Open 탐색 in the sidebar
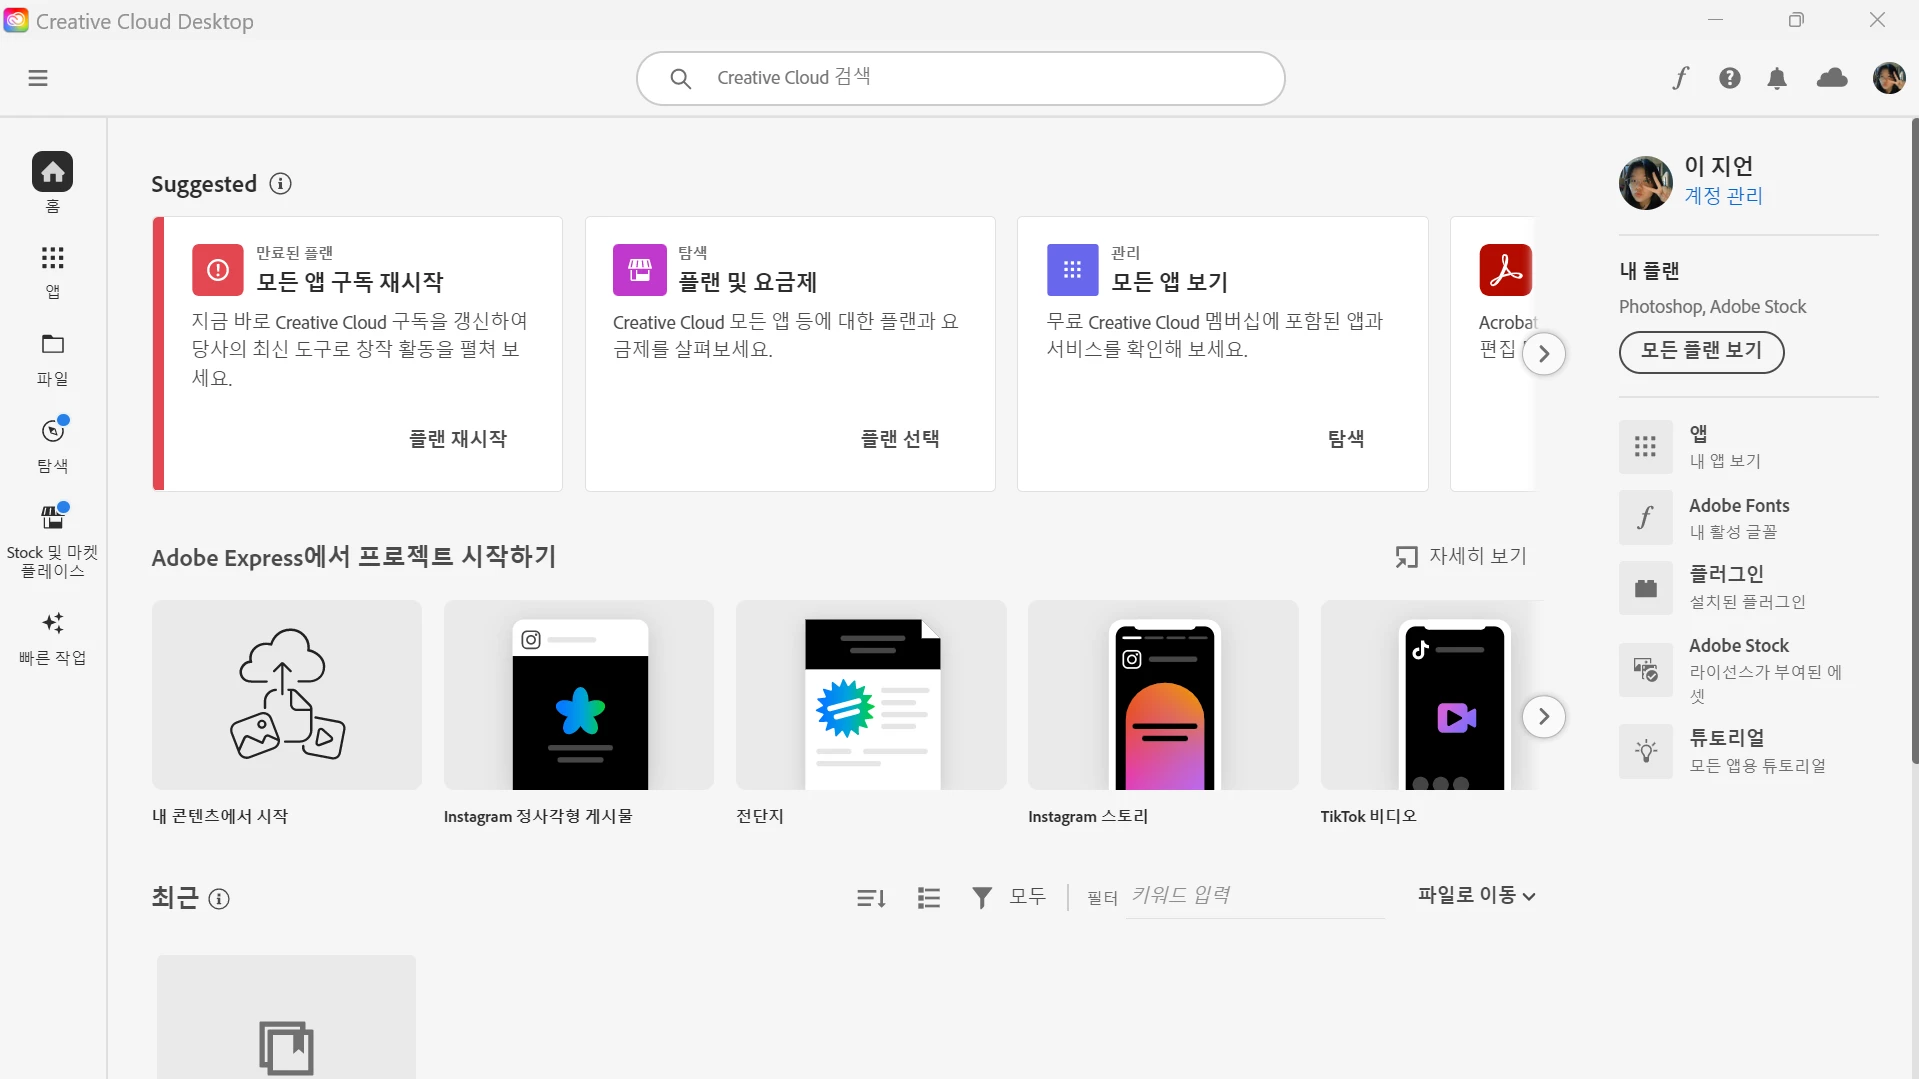This screenshot has height=1079, width=1919. [x=53, y=445]
